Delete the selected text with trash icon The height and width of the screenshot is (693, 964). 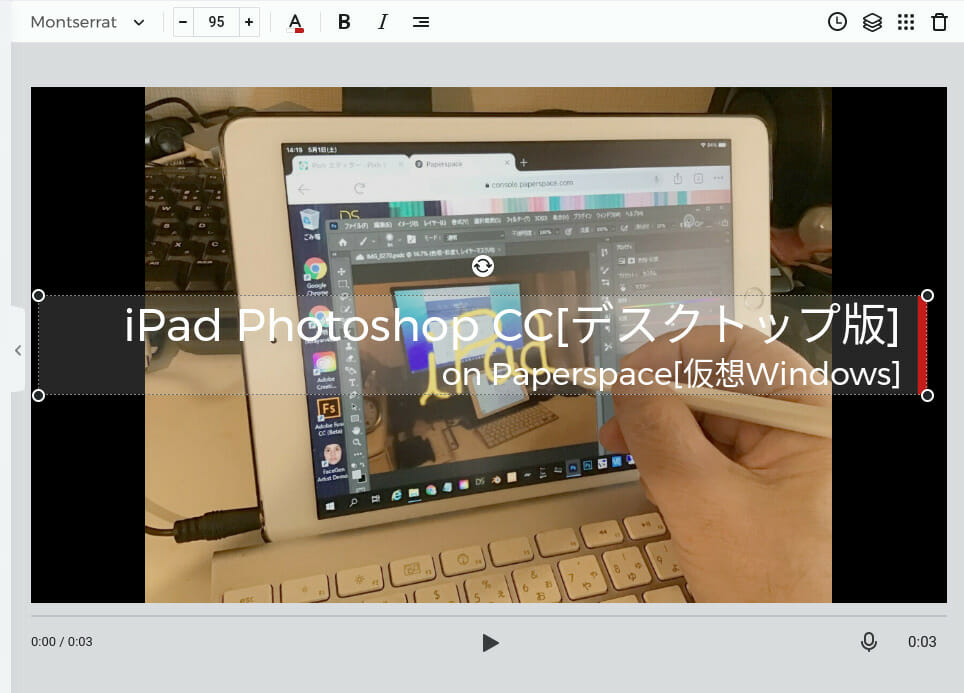pyautogui.click(x=939, y=22)
